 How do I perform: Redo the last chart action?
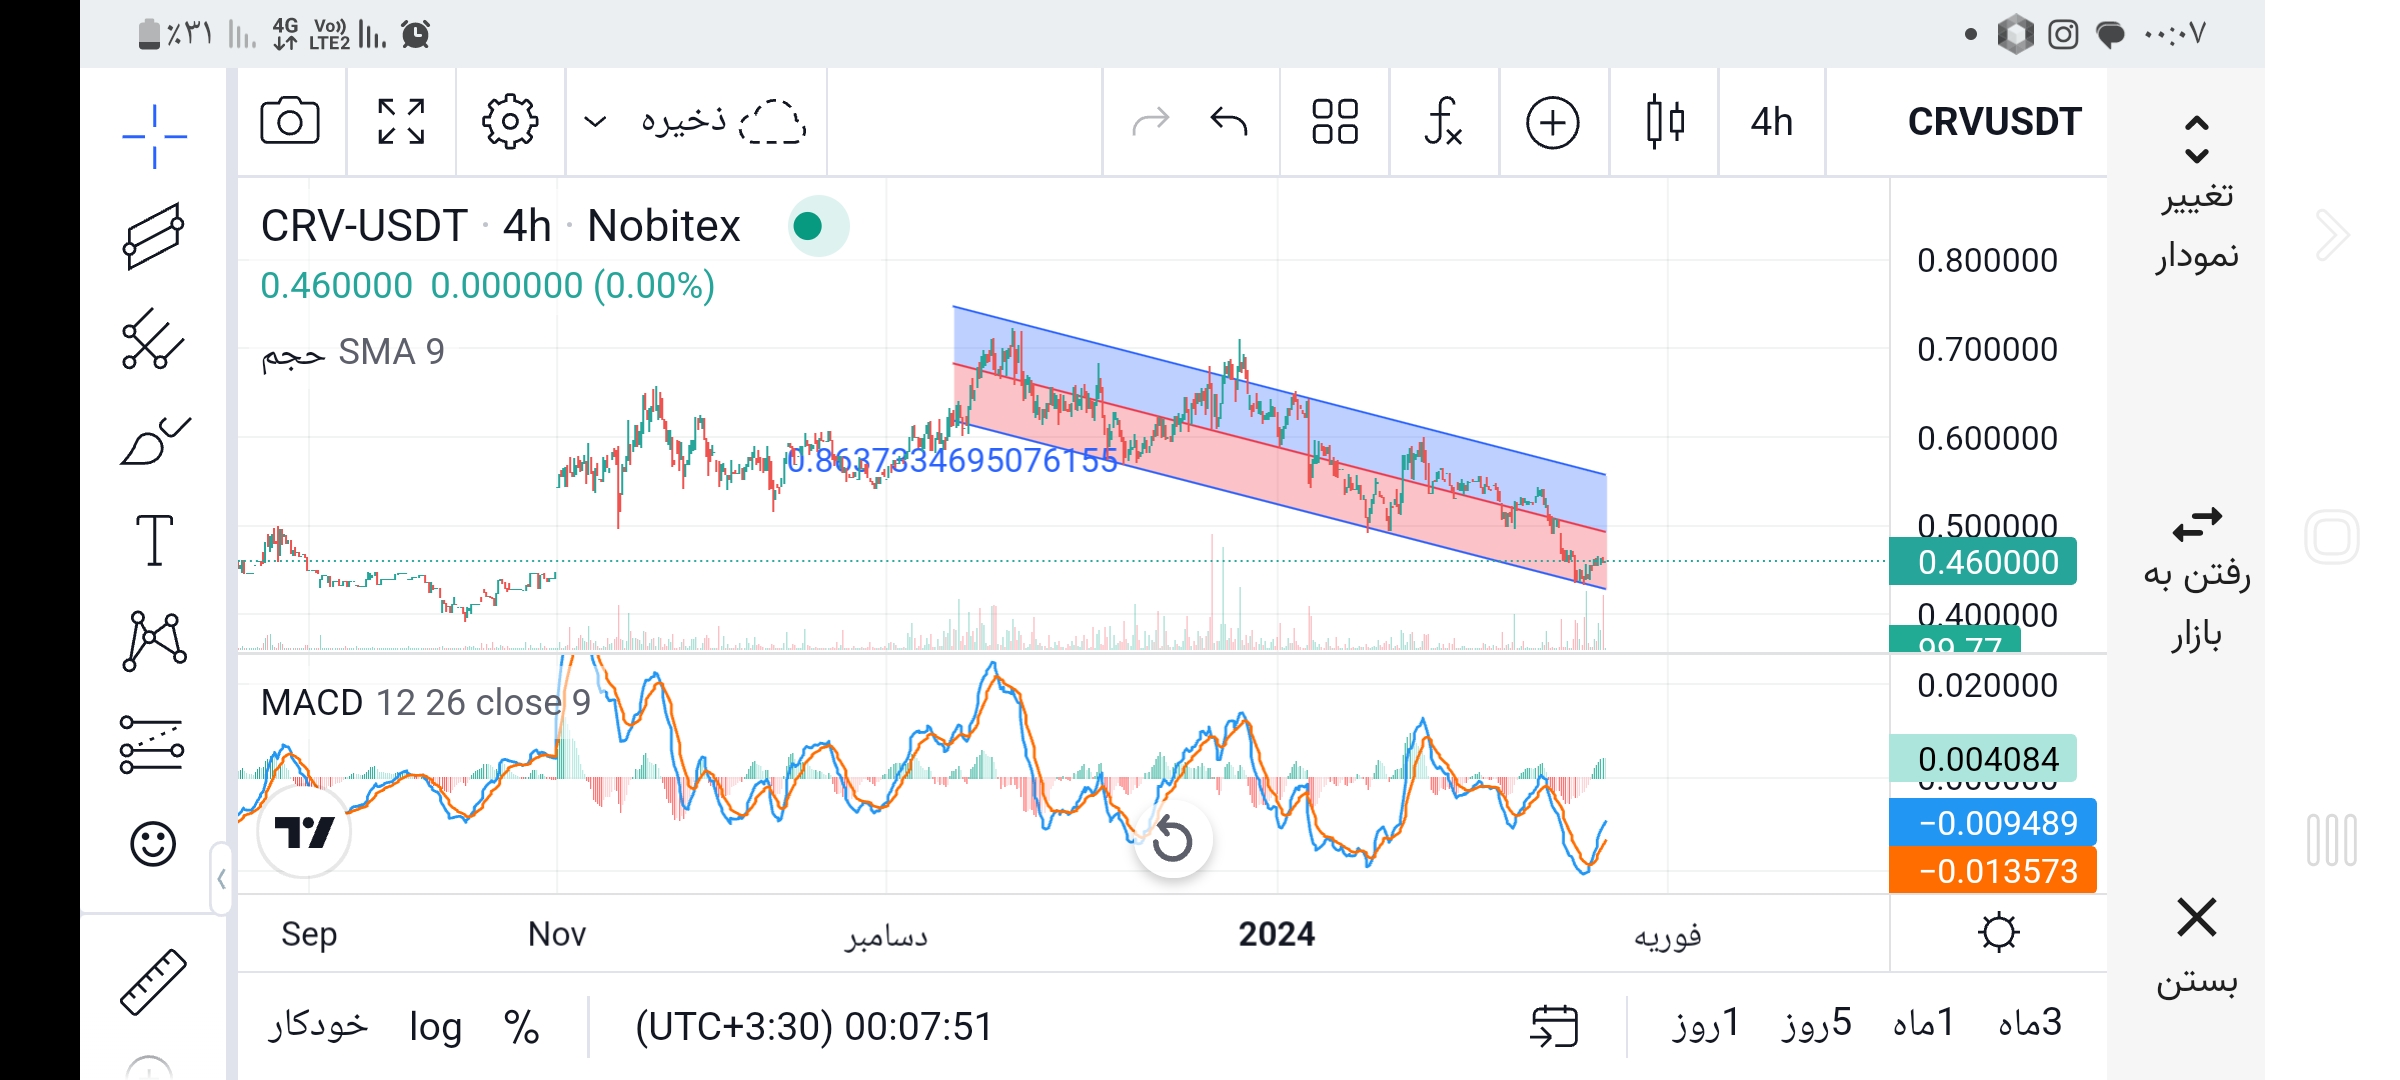coord(1151,122)
